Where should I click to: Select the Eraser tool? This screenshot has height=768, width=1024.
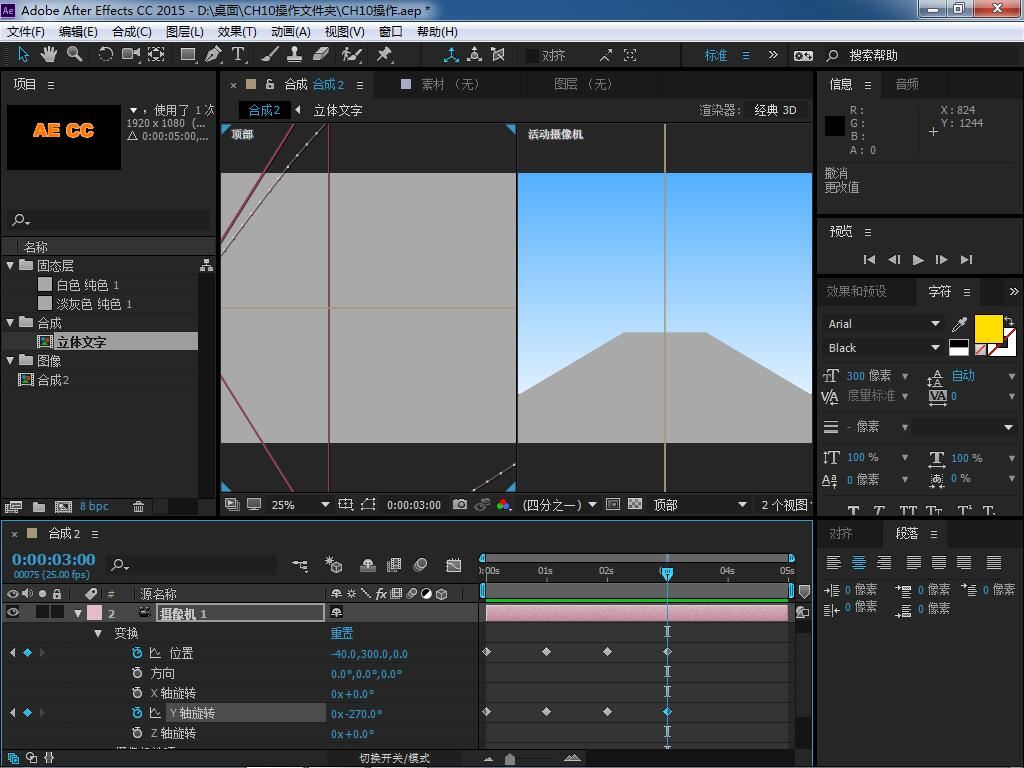[x=321, y=55]
